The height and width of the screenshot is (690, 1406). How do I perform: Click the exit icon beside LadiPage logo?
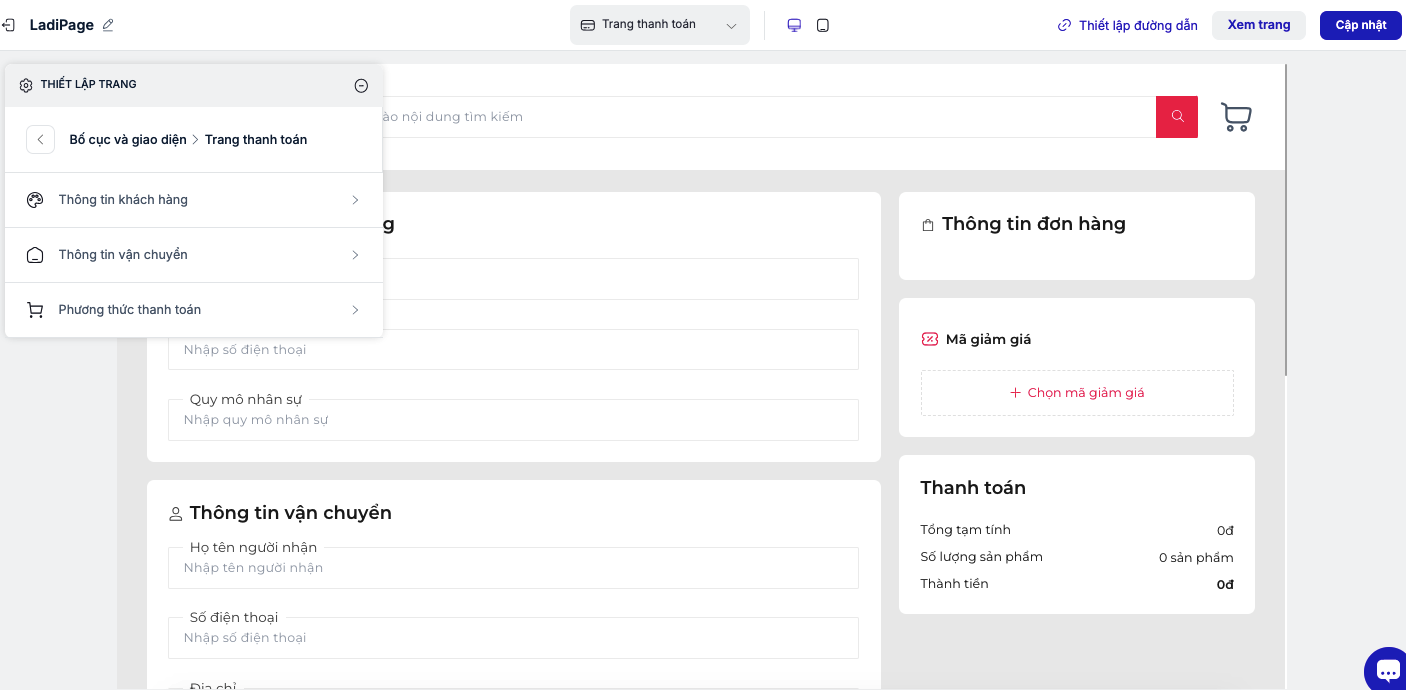[x=8, y=25]
